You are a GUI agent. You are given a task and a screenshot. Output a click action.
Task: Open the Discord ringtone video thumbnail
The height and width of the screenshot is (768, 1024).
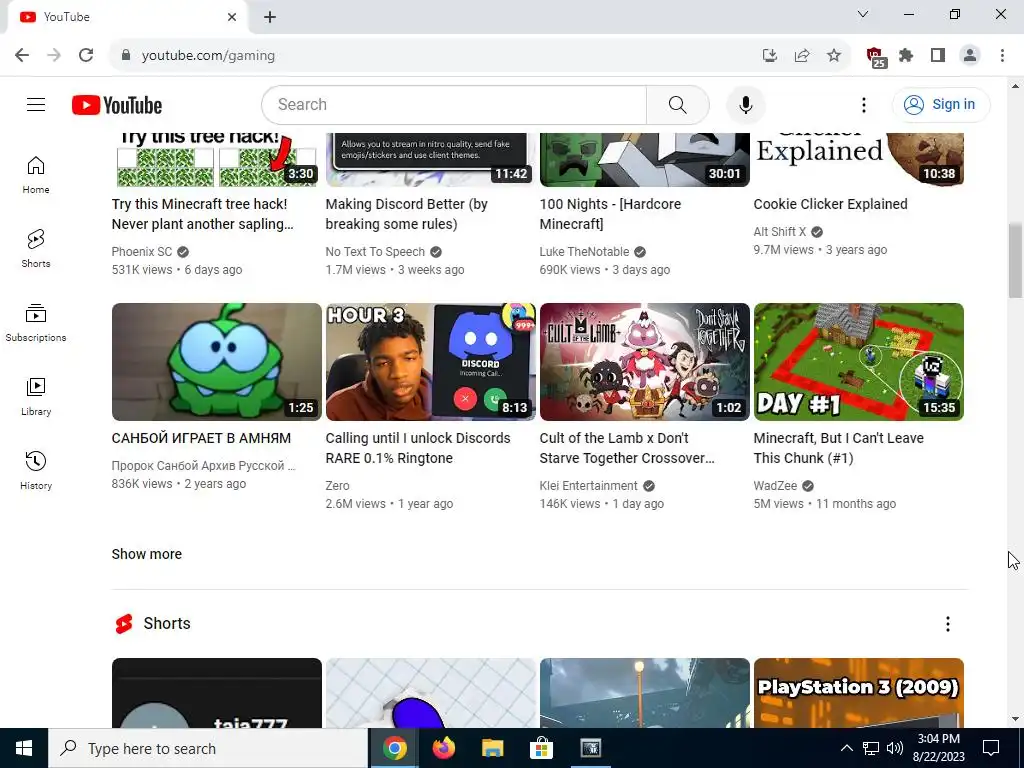click(431, 362)
